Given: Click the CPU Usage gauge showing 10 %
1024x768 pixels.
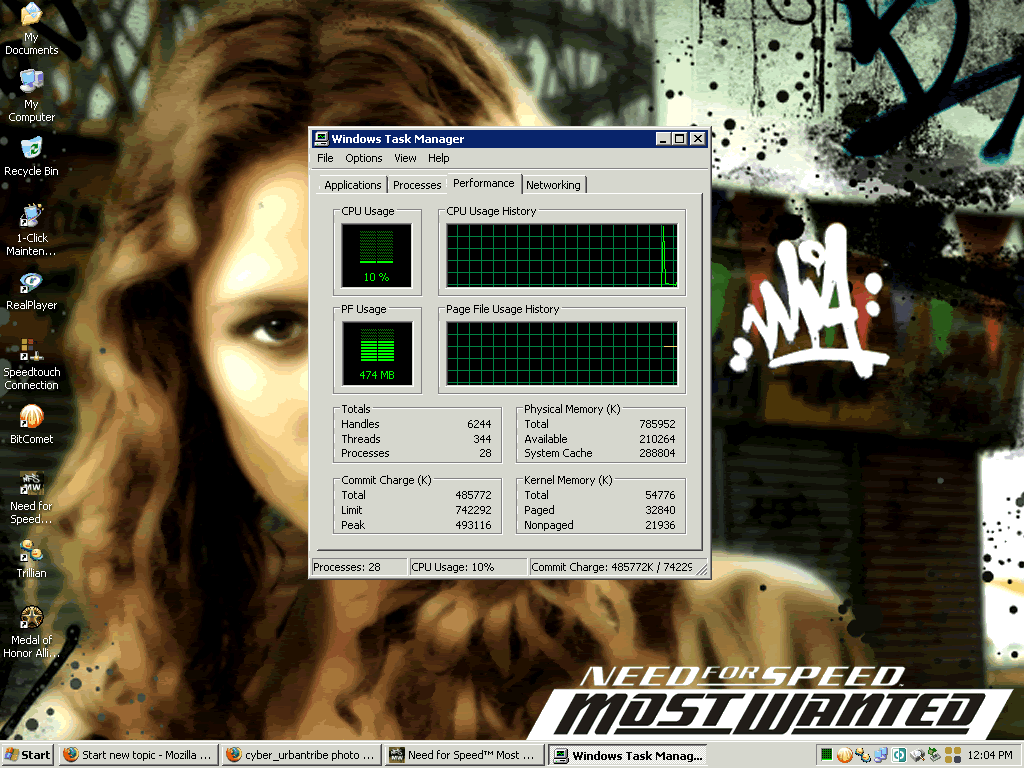Looking at the screenshot, I should pyautogui.click(x=377, y=255).
